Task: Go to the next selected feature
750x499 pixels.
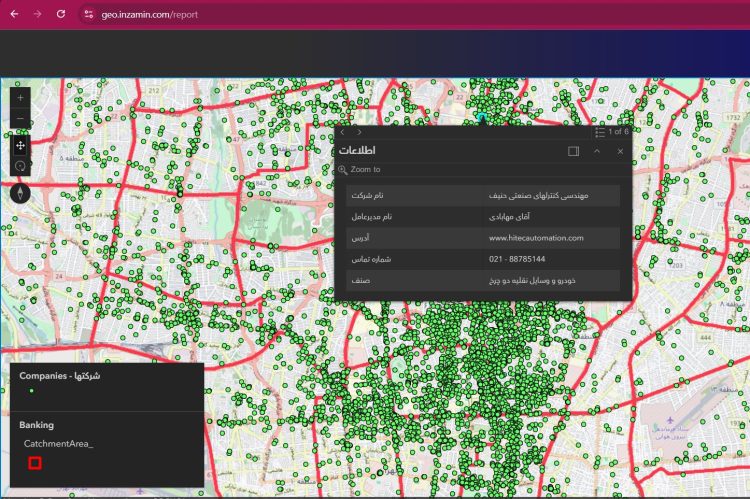Action: coord(360,132)
